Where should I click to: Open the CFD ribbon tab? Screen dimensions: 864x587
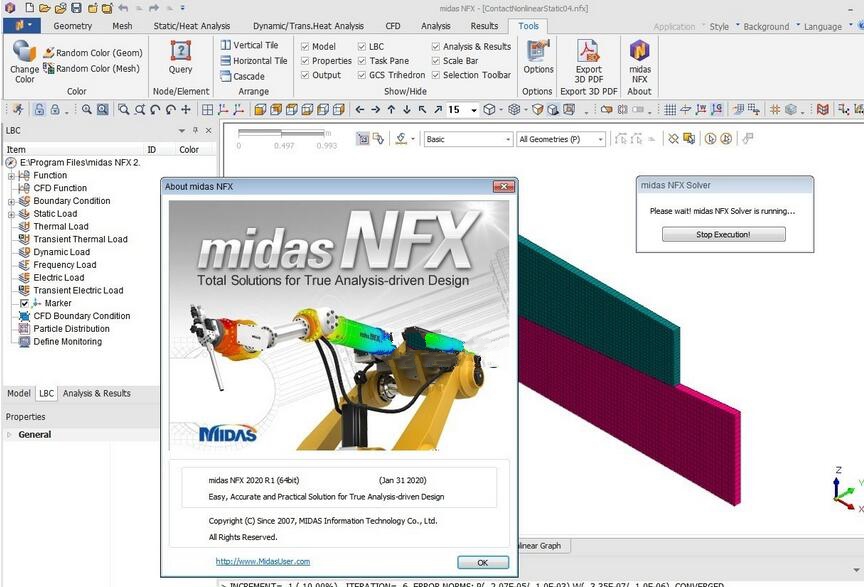click(393, 26)
